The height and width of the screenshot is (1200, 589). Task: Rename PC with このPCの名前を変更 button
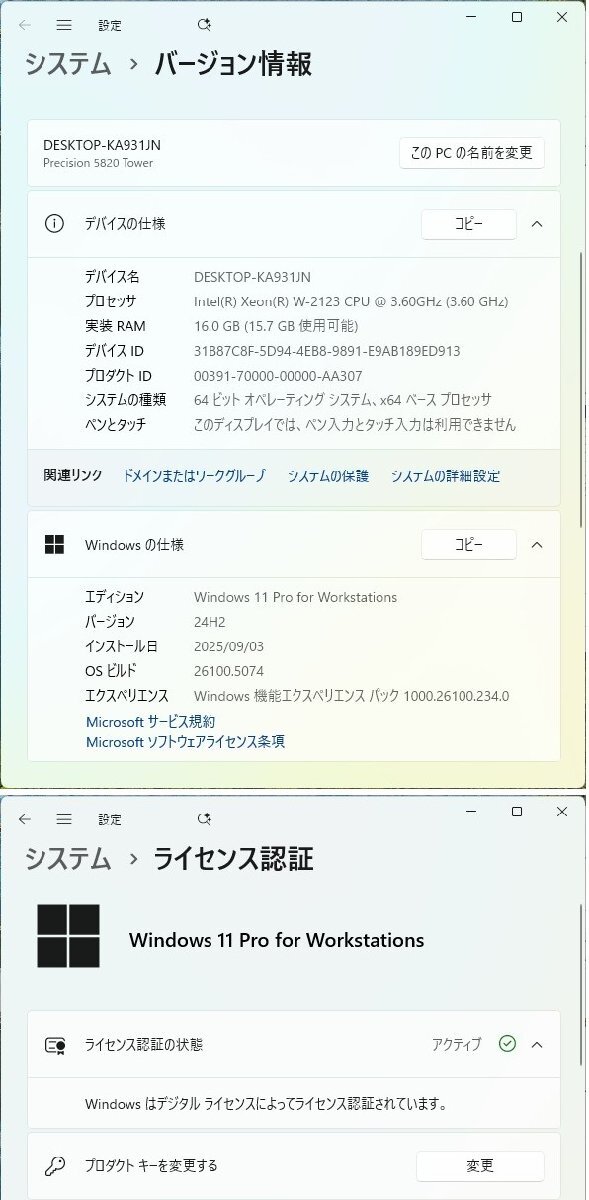click(472, 153)
